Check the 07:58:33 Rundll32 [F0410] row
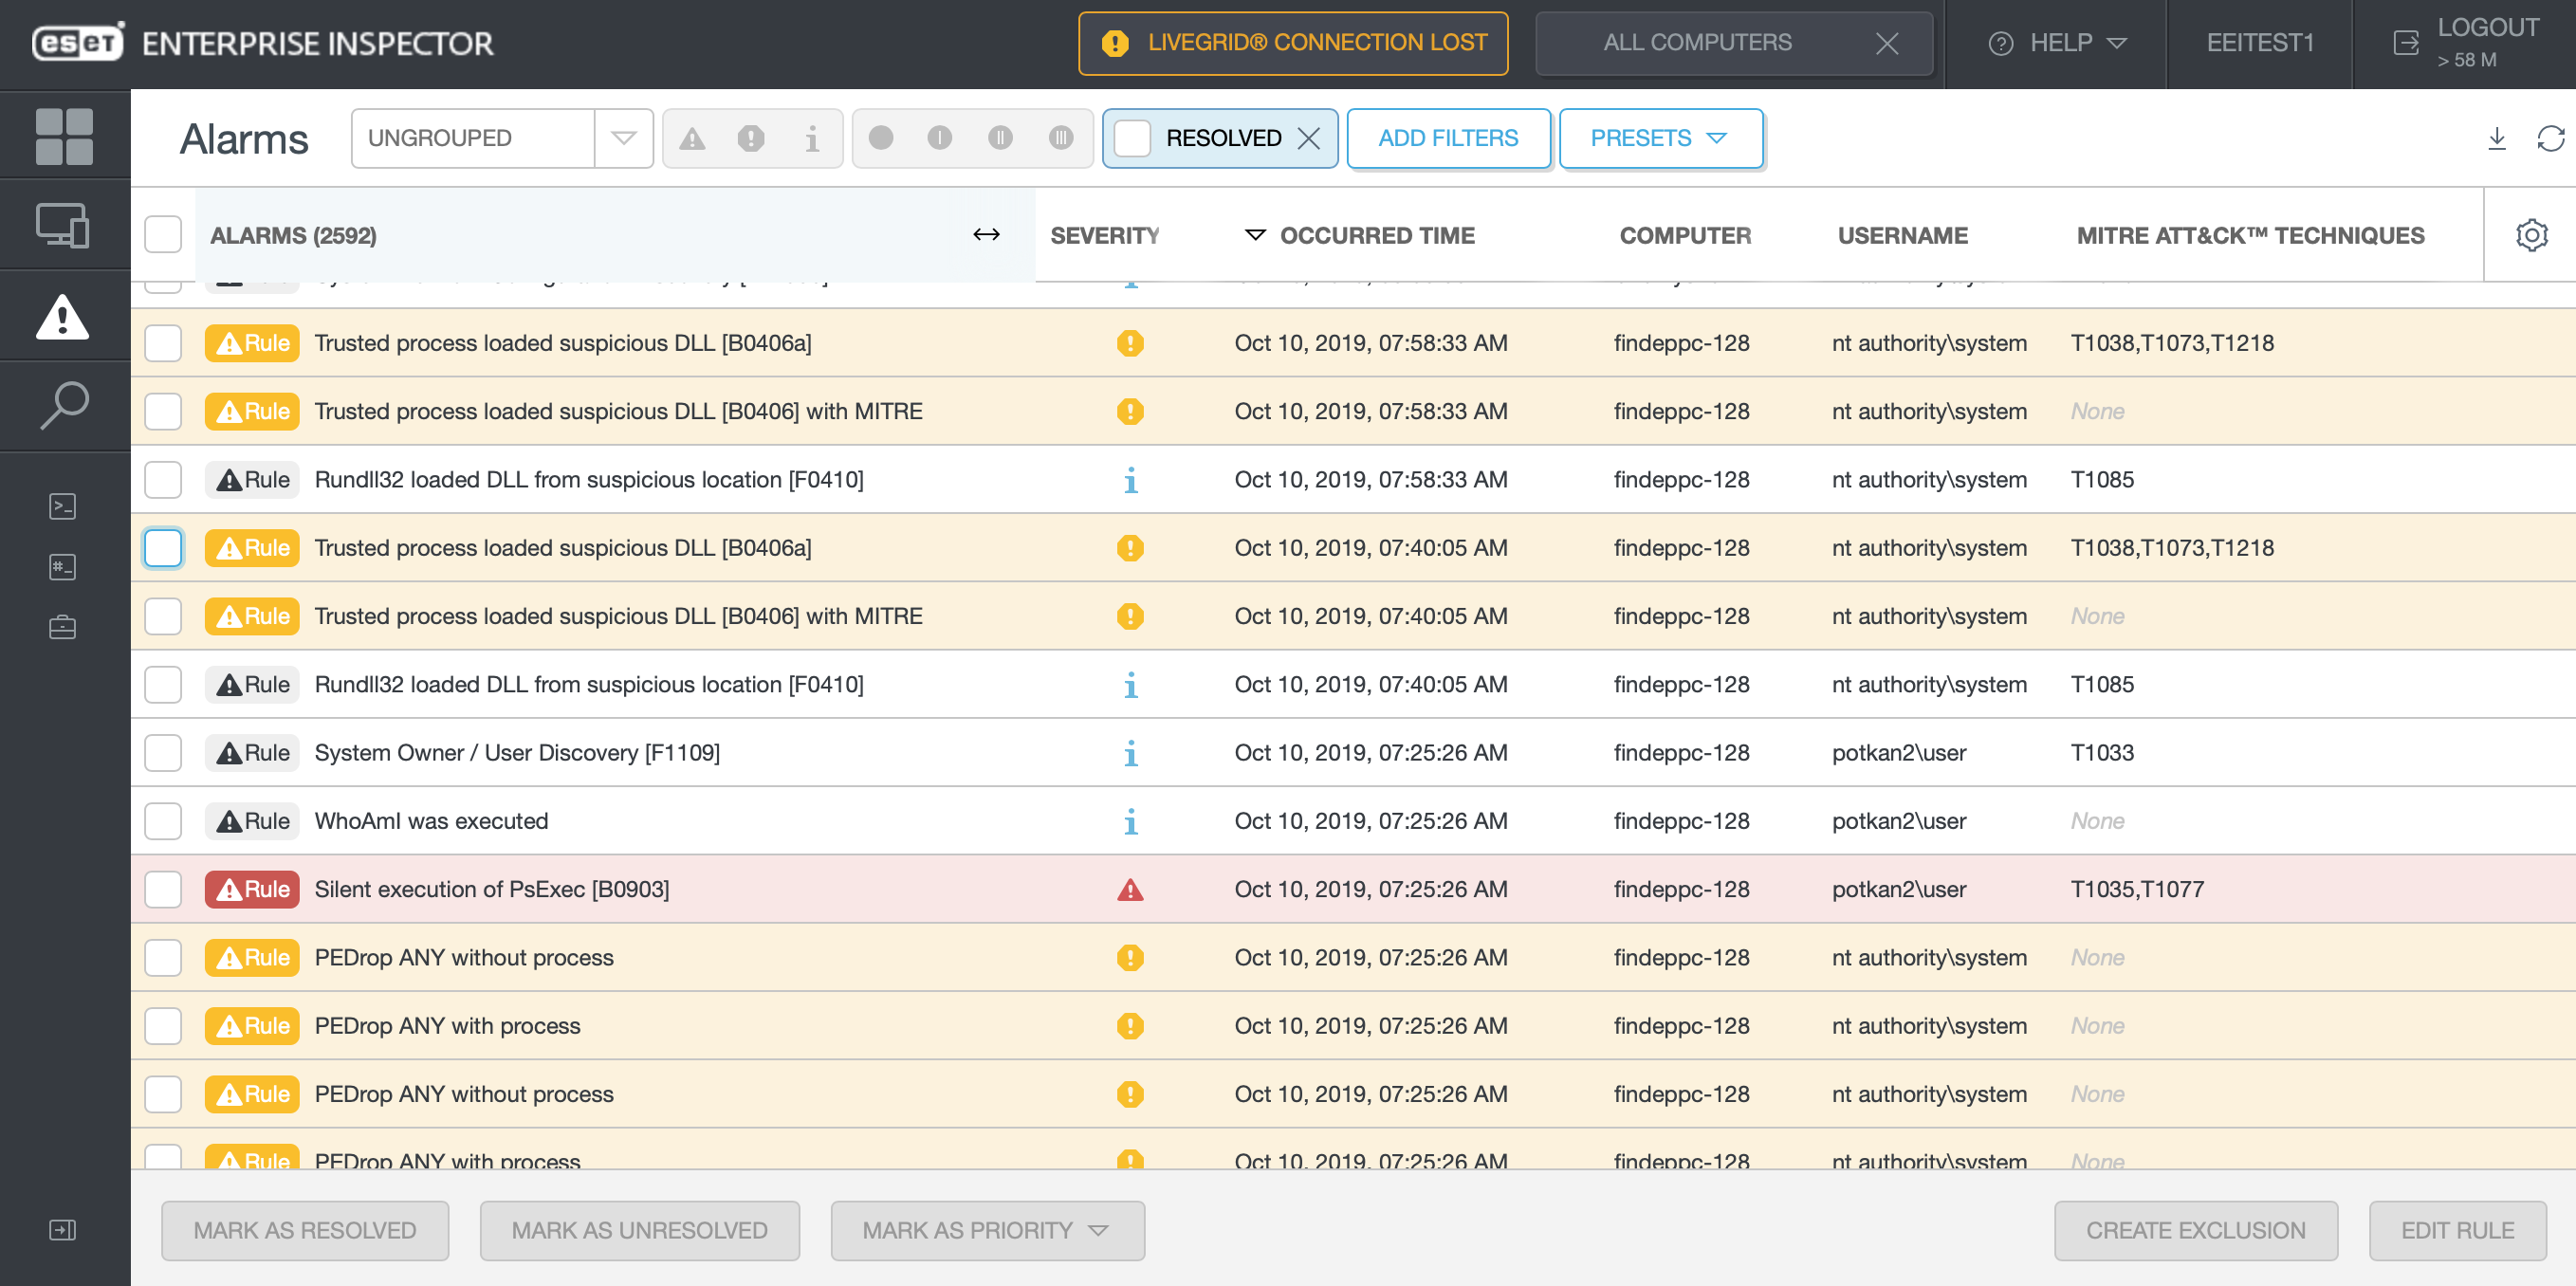 (163, 480)
